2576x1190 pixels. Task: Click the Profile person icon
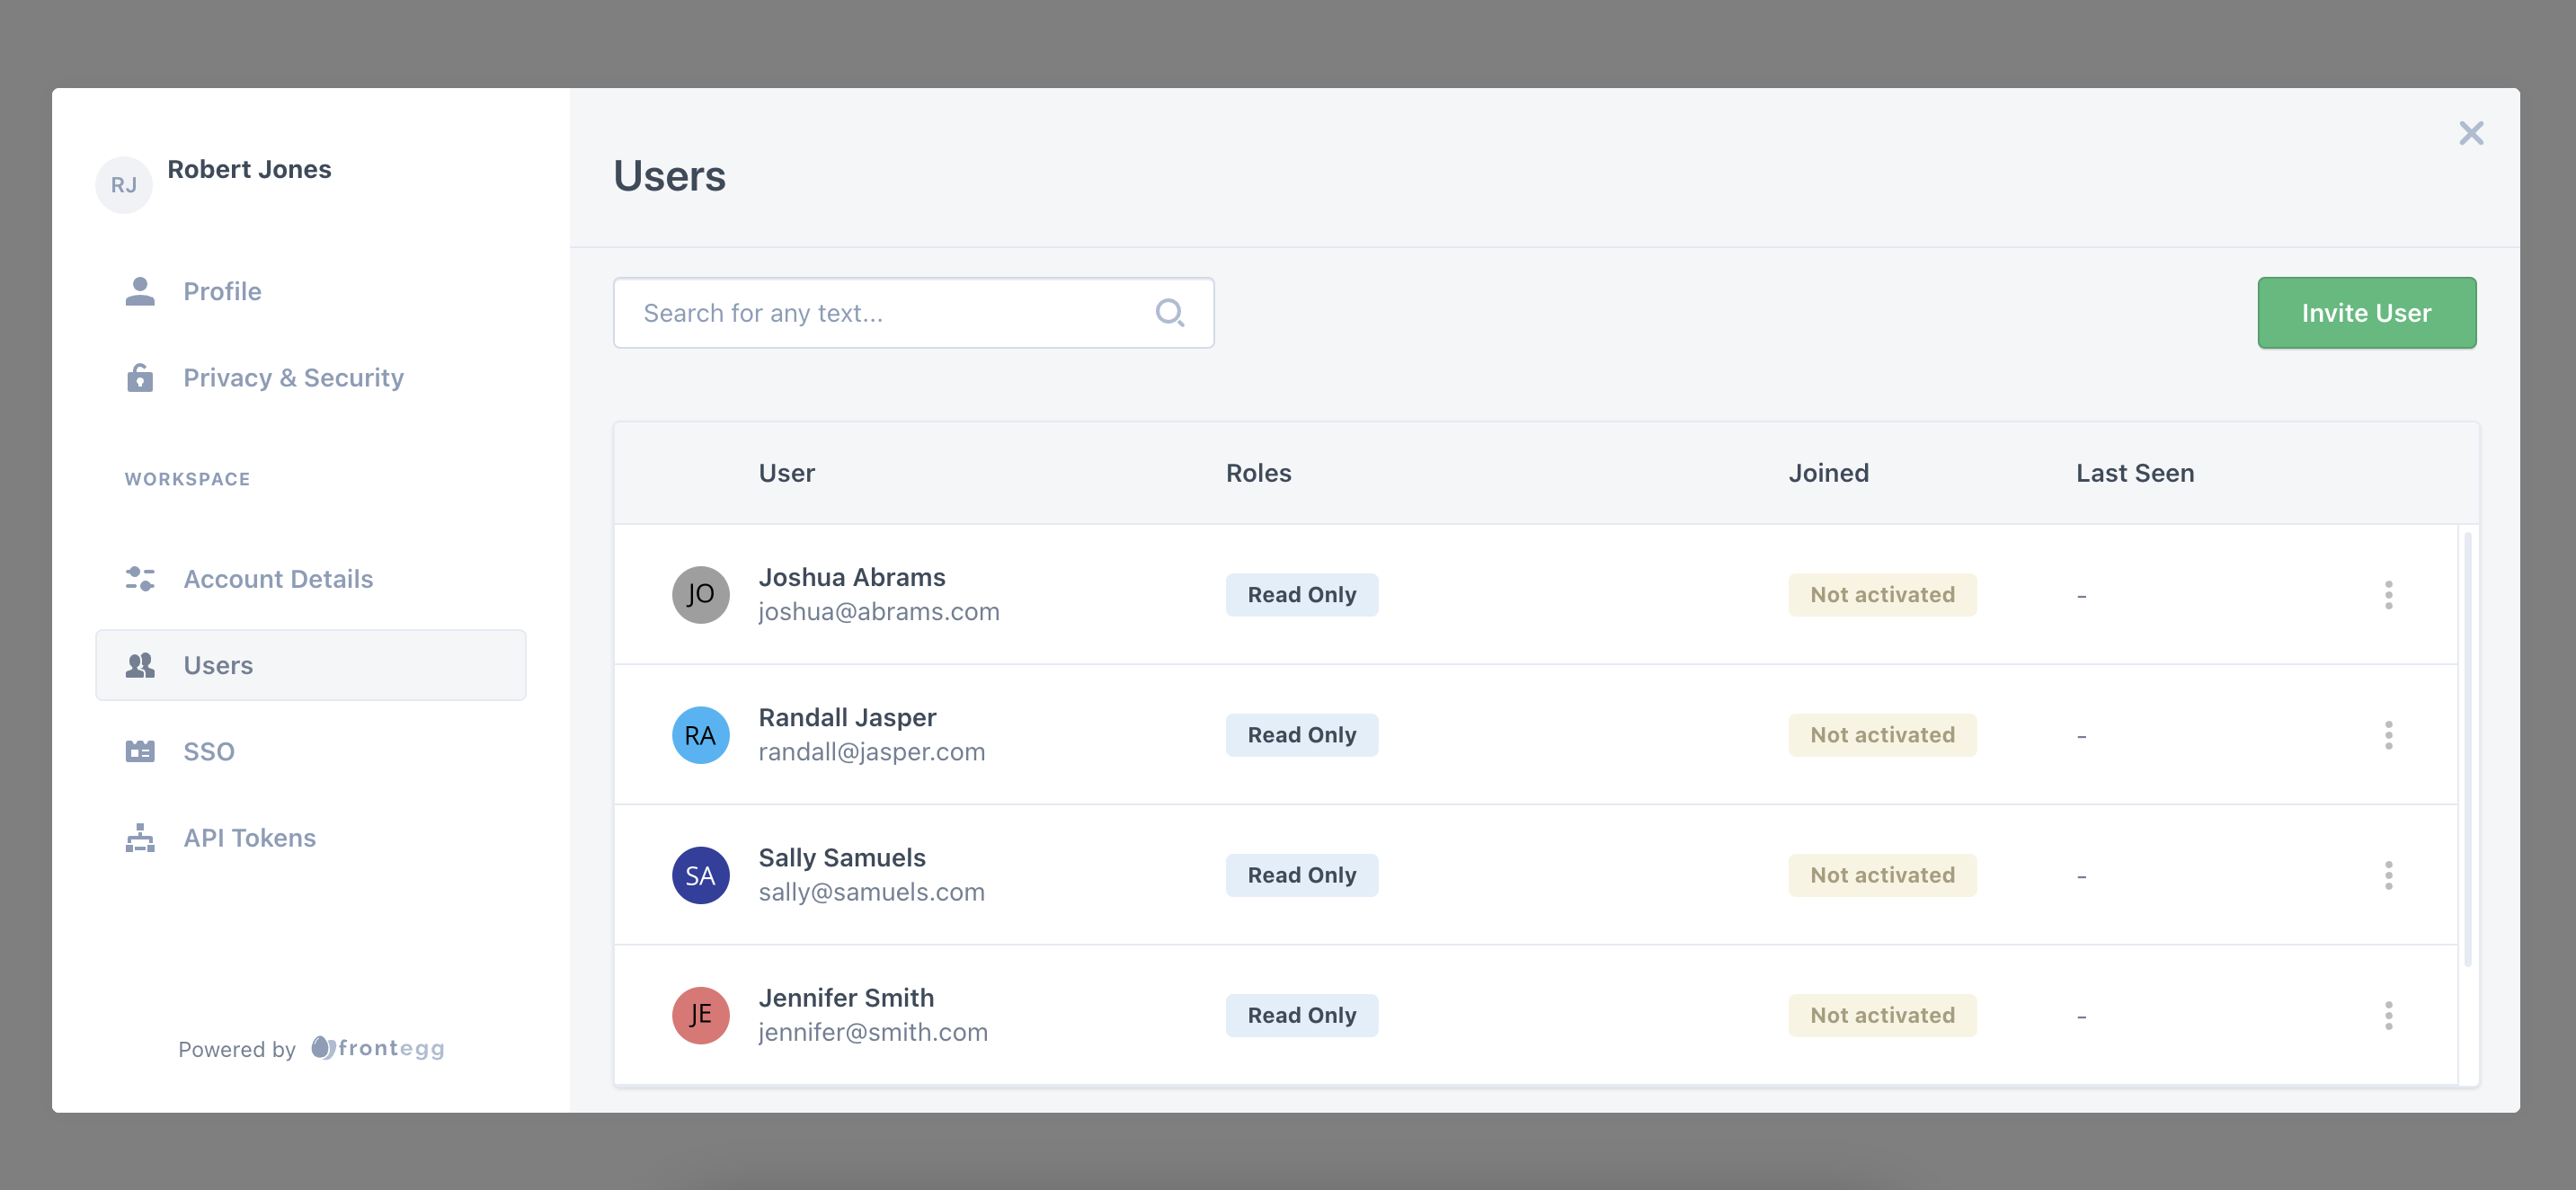click(140, 291)
